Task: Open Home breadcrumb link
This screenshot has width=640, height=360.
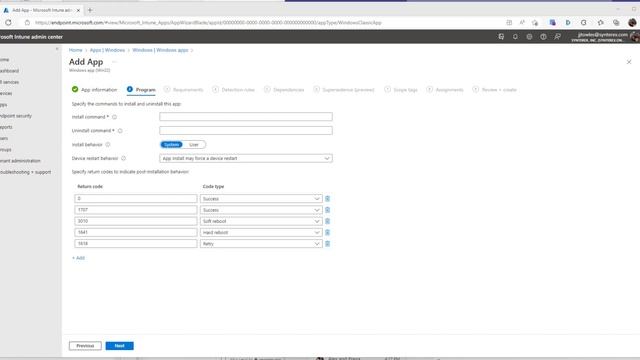Action: point(76,50)
